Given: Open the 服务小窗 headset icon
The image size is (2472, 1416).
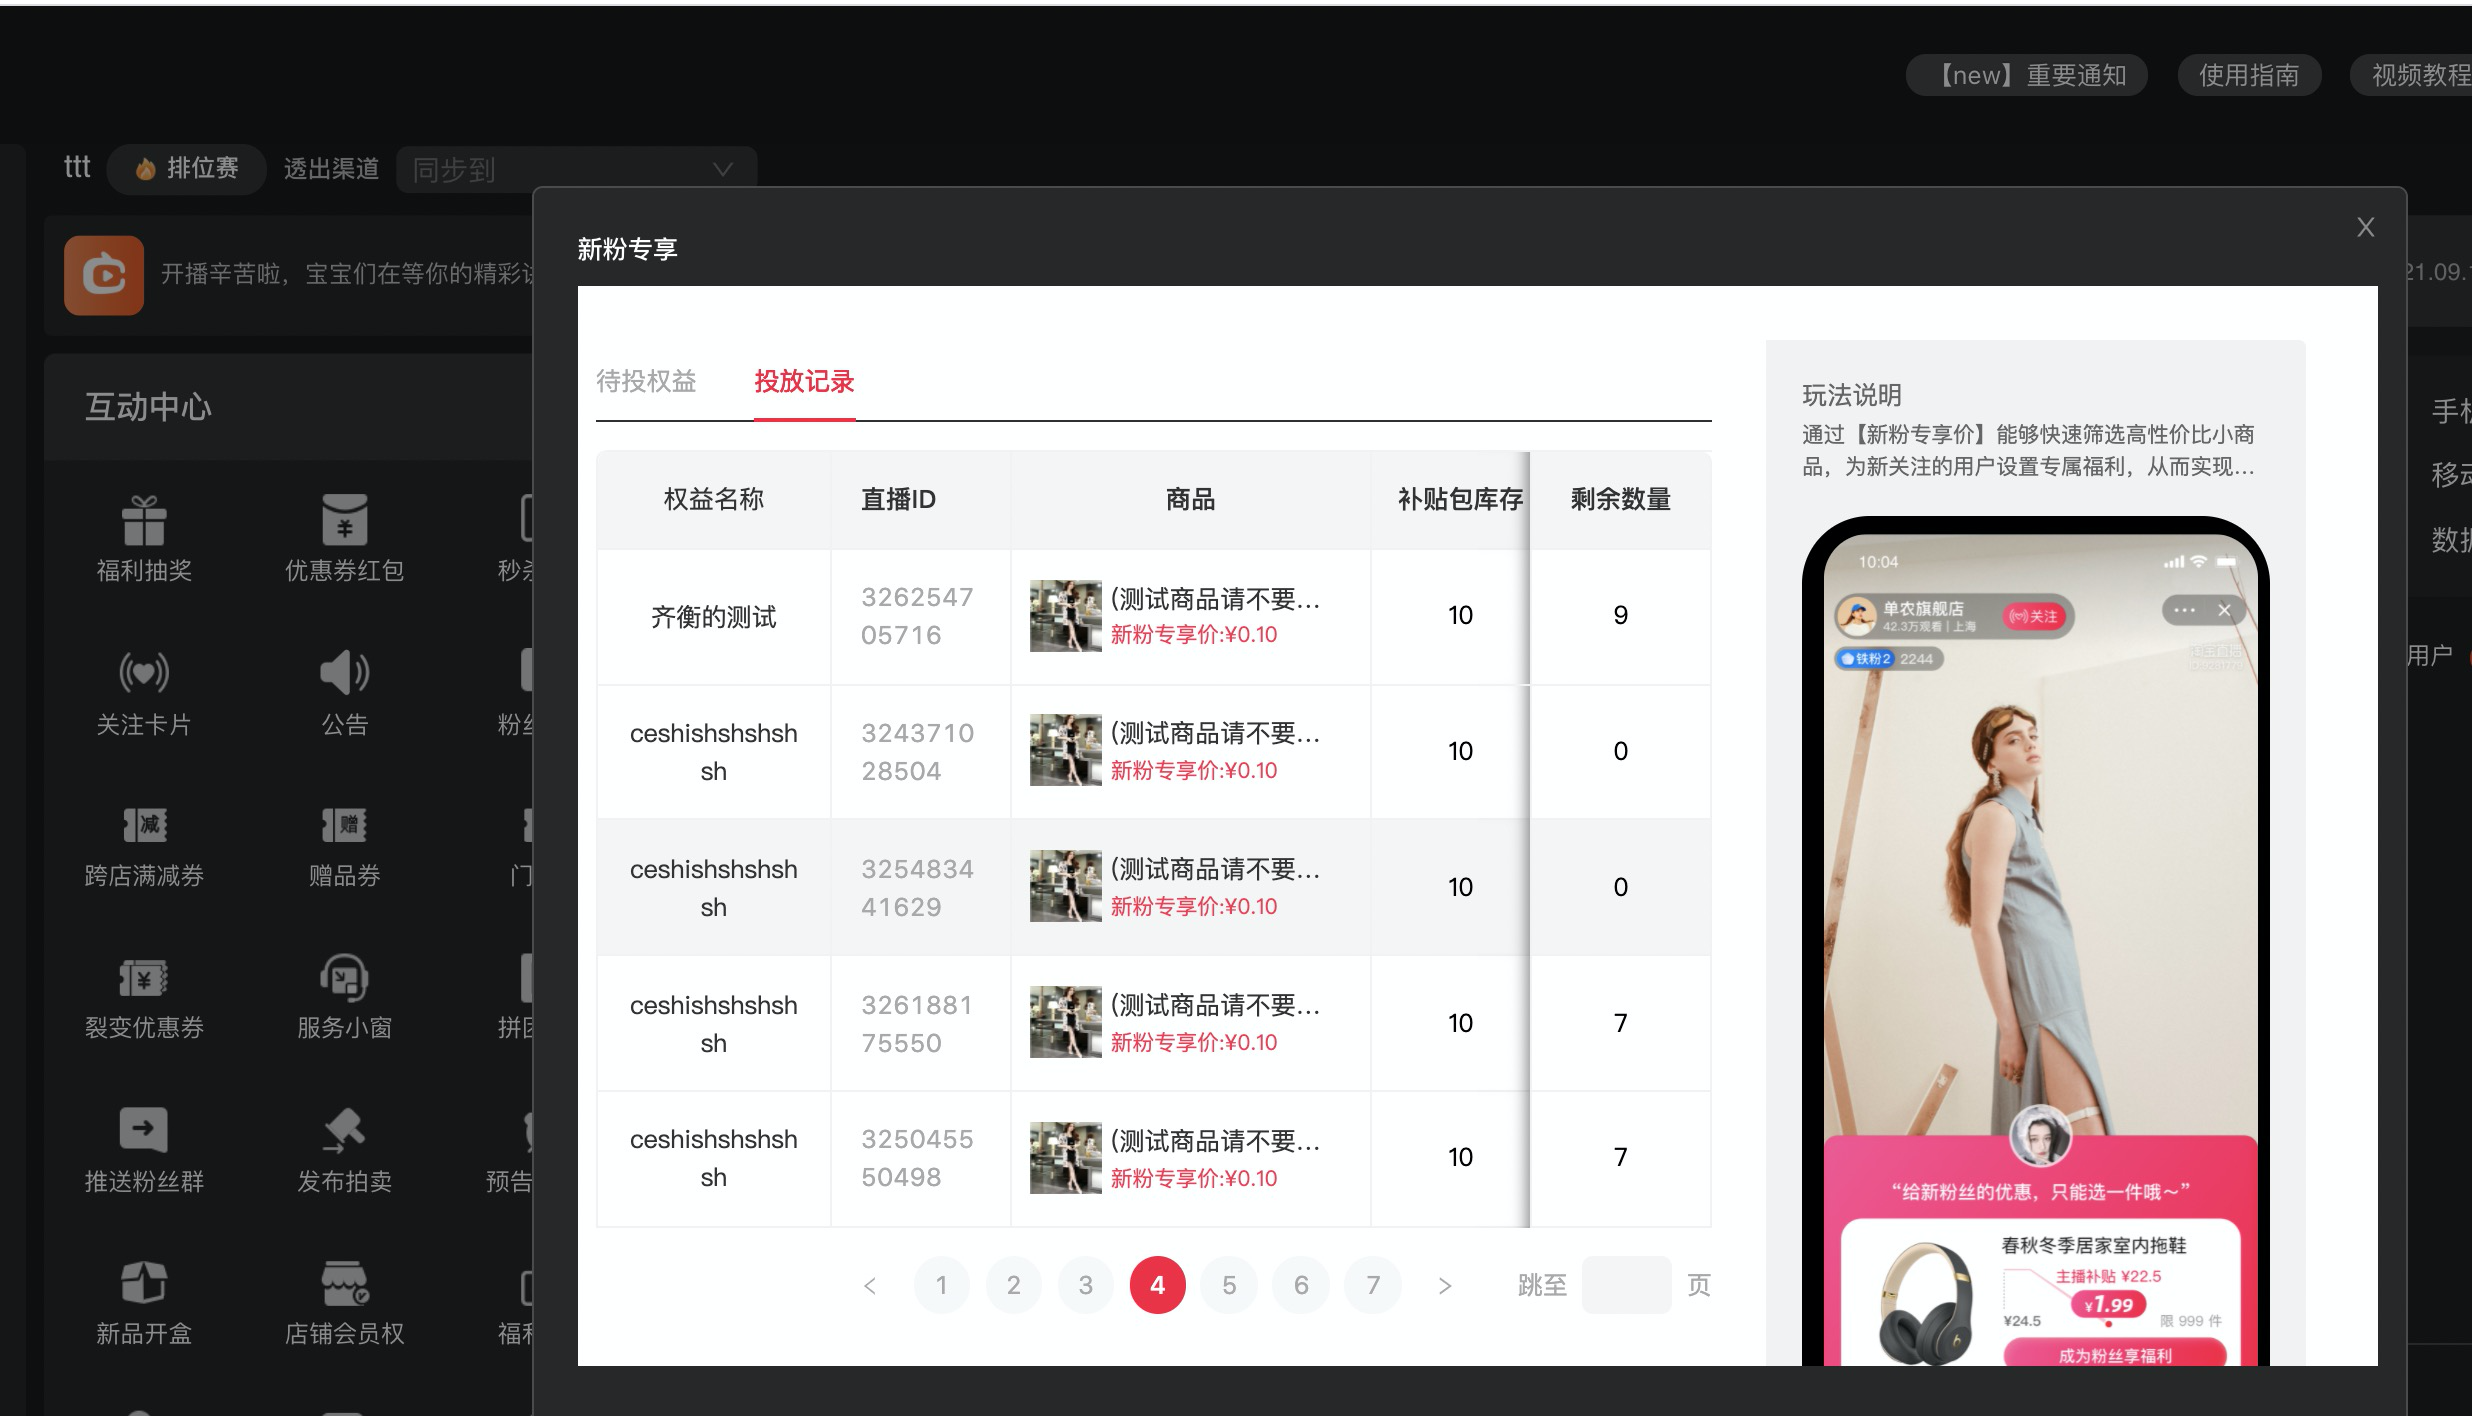Looking at the screenshot, I should pyautogui.click(x=345, y=977).
